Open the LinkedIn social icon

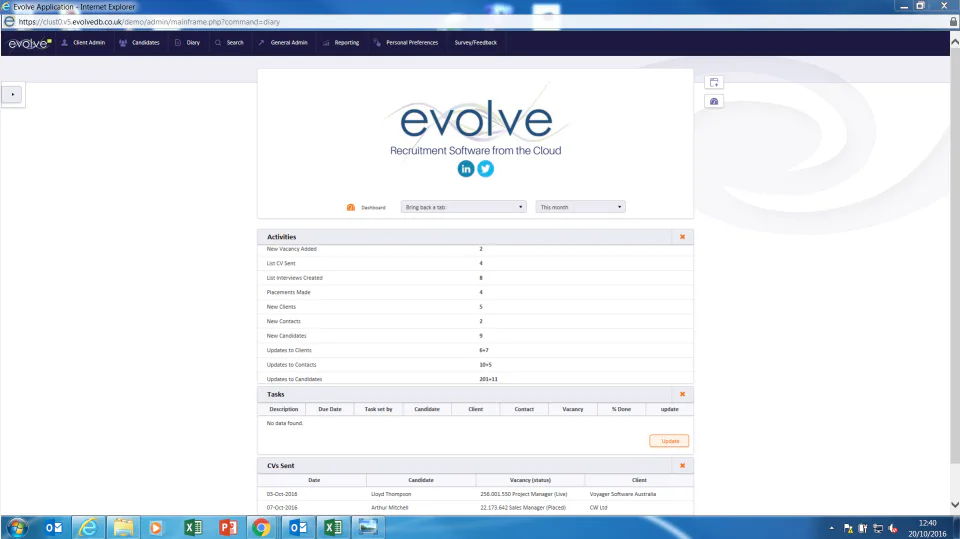466,168
